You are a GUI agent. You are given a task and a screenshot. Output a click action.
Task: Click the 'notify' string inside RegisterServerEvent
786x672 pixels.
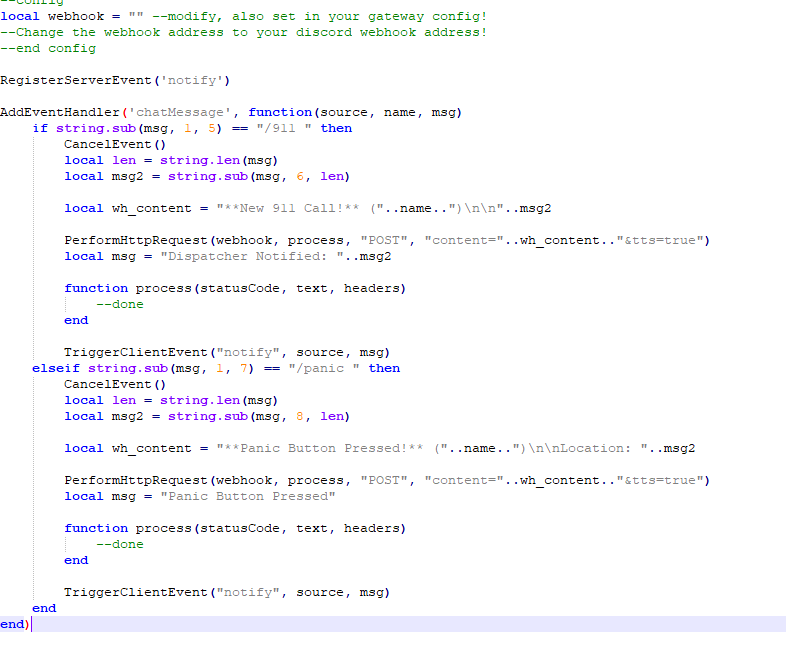pos(191,81)
